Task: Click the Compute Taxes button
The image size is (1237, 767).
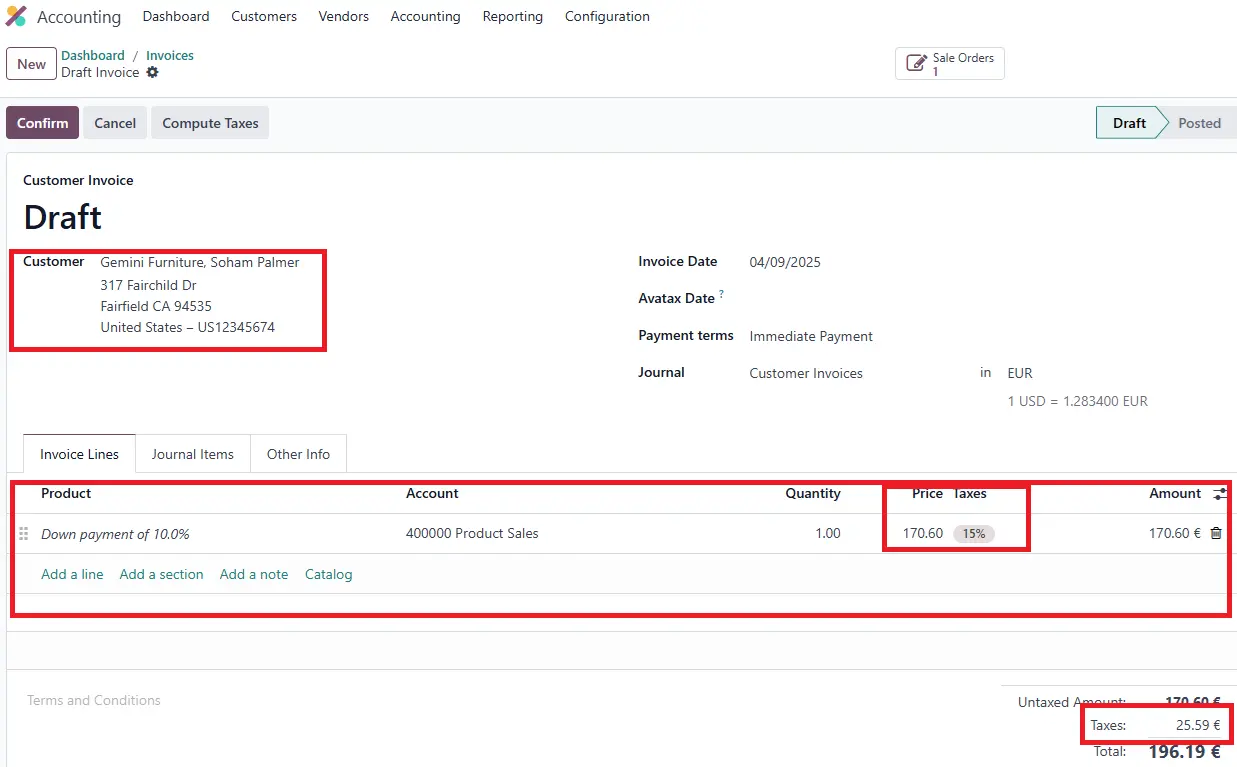Action: (210, 123)
